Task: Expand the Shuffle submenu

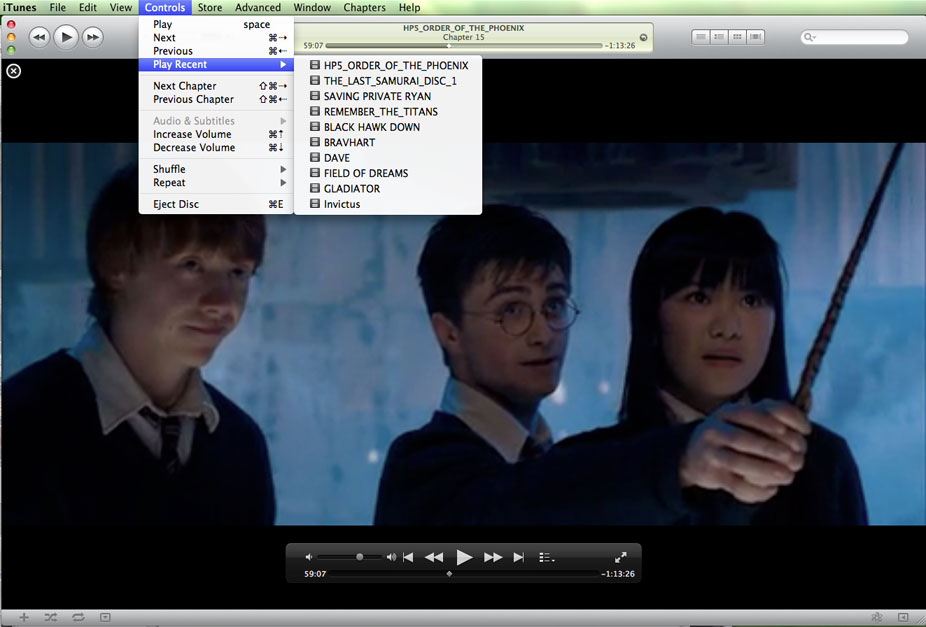Action: point(216,169)
